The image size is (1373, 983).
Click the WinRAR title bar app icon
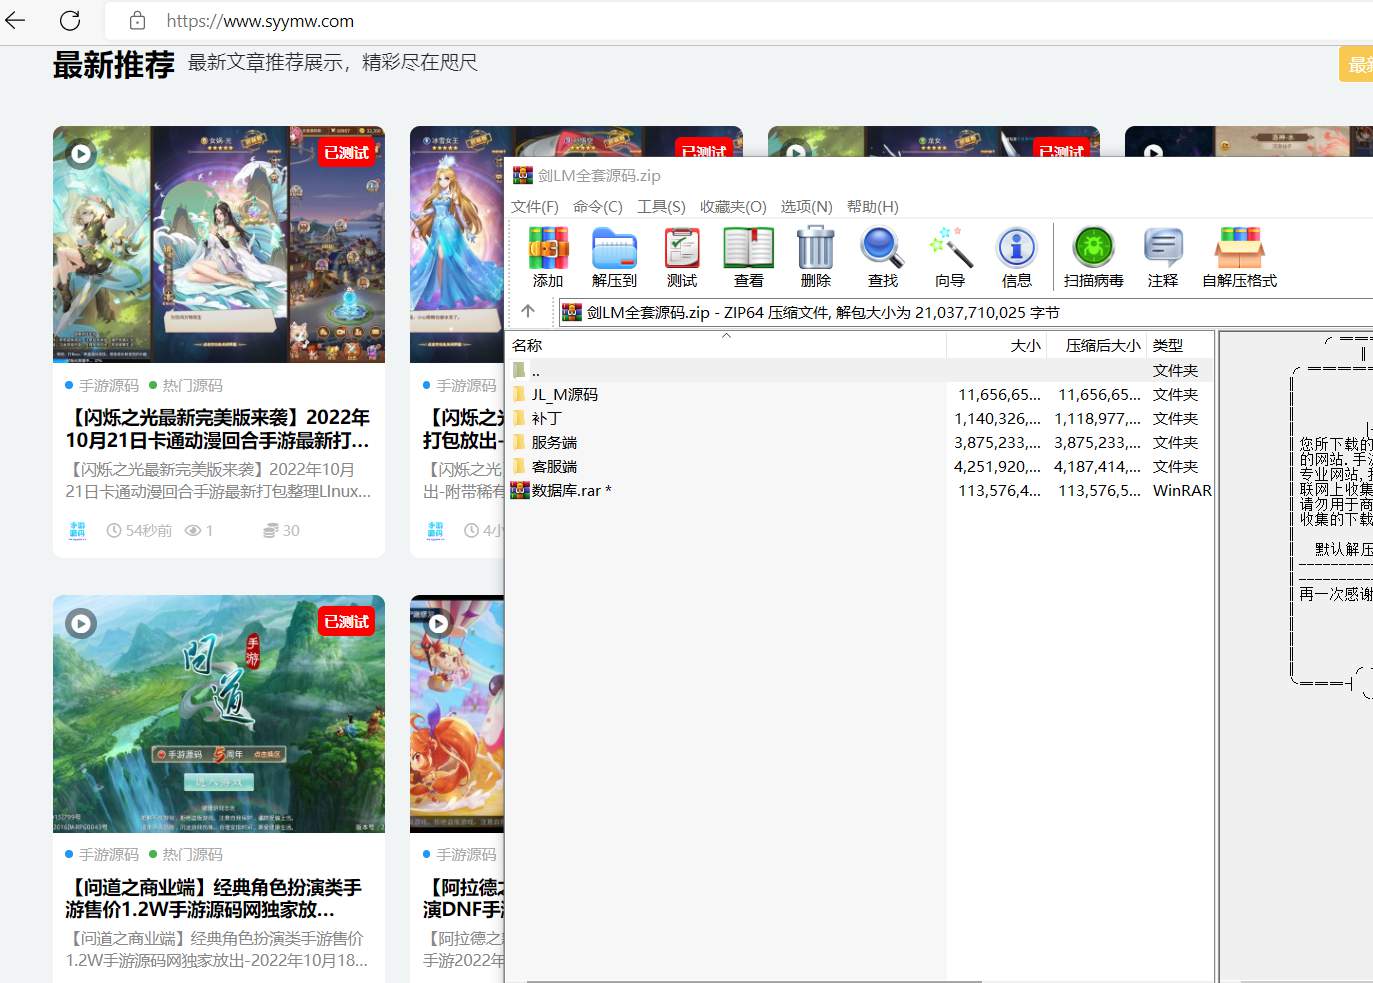coord(522,175)
